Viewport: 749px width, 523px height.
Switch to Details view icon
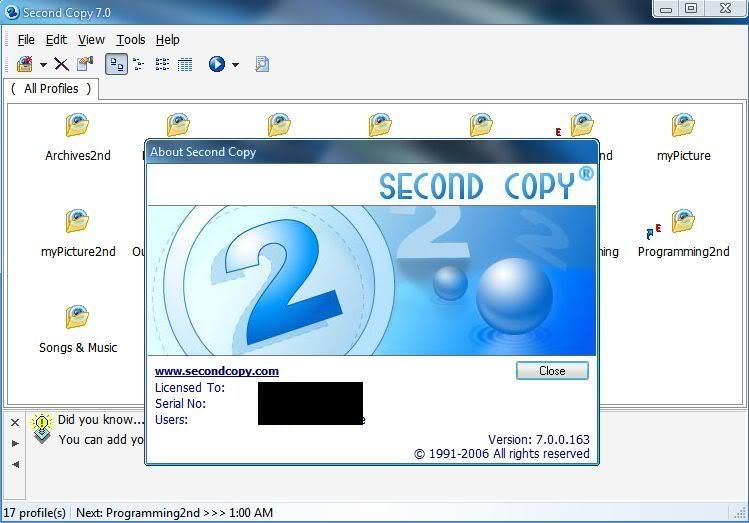185,64
